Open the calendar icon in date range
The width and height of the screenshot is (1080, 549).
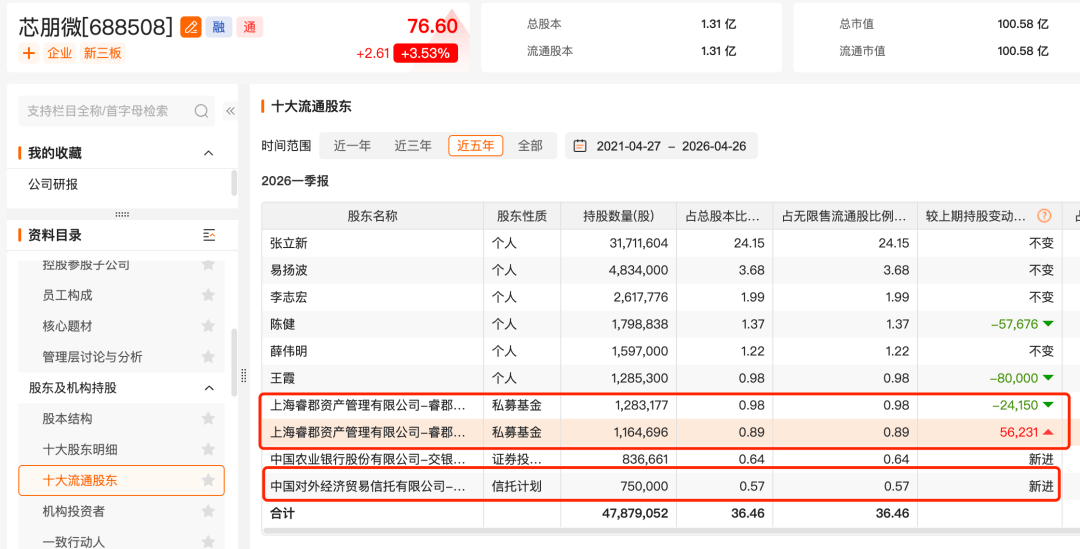click(580, 146)
